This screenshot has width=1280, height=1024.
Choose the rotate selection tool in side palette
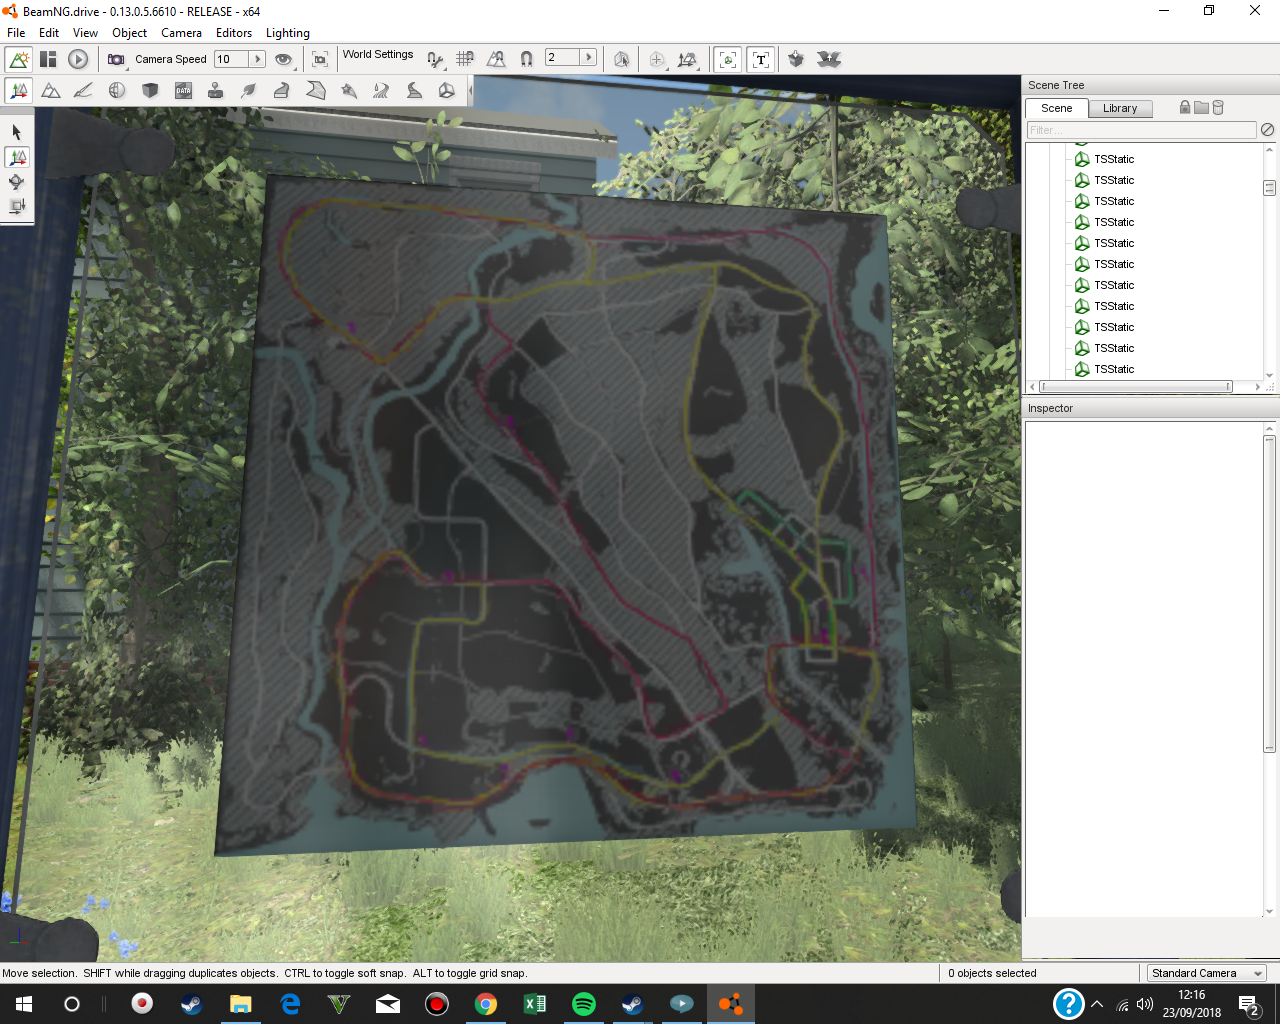(17, 182)
